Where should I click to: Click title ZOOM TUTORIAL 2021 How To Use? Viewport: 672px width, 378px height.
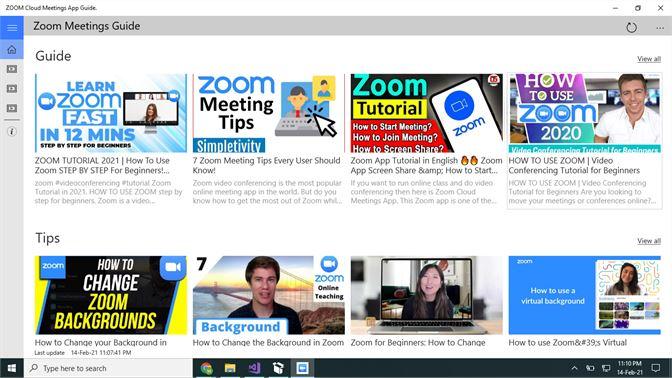coord(102,165)
